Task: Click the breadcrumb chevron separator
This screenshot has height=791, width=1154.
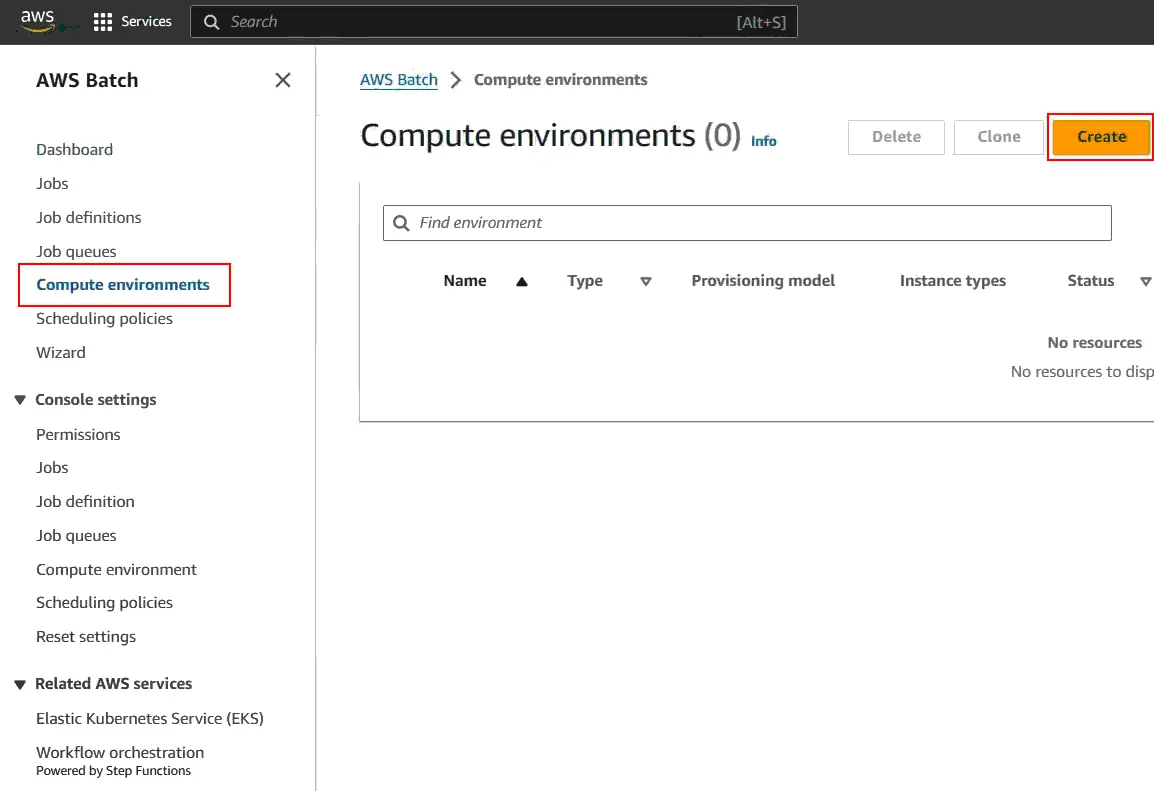Action: click(x=456, y=79)
